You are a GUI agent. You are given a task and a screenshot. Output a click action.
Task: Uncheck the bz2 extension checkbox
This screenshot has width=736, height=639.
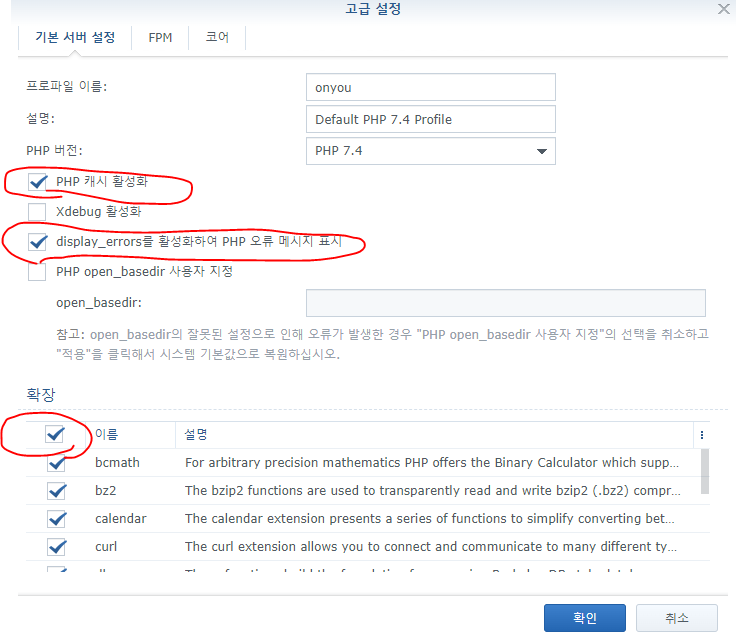(x=57, y=491)
